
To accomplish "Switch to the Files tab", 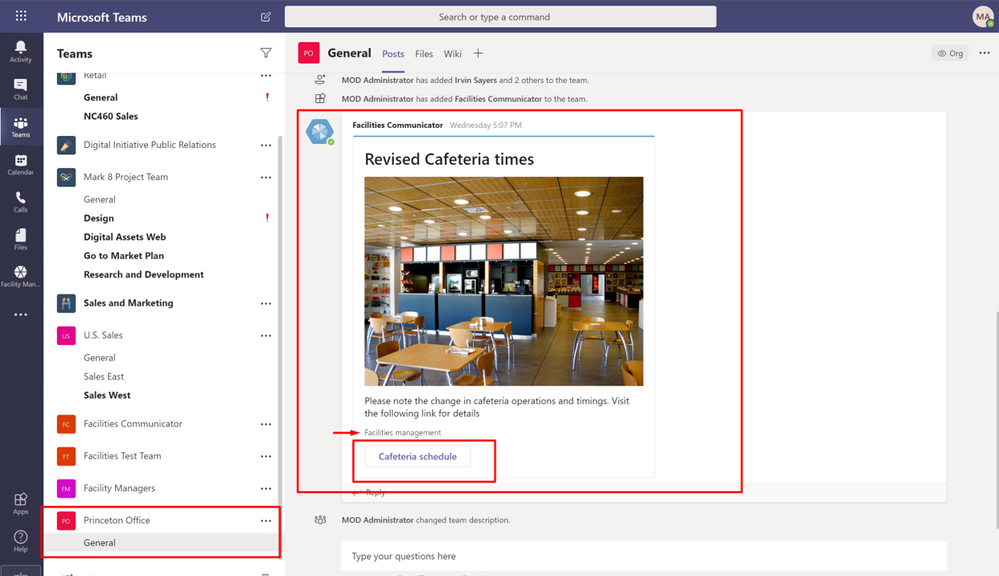I will tap(424, 54).
